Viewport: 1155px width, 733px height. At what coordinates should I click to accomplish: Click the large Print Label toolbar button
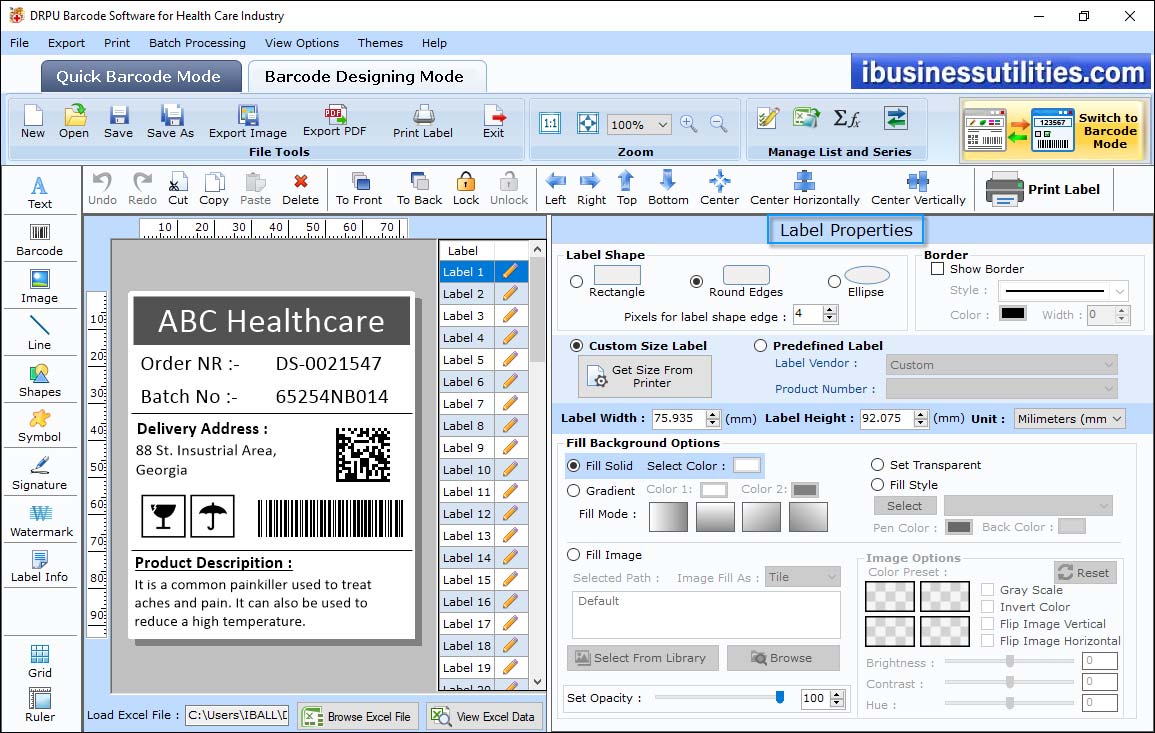tap(1042, 189)
